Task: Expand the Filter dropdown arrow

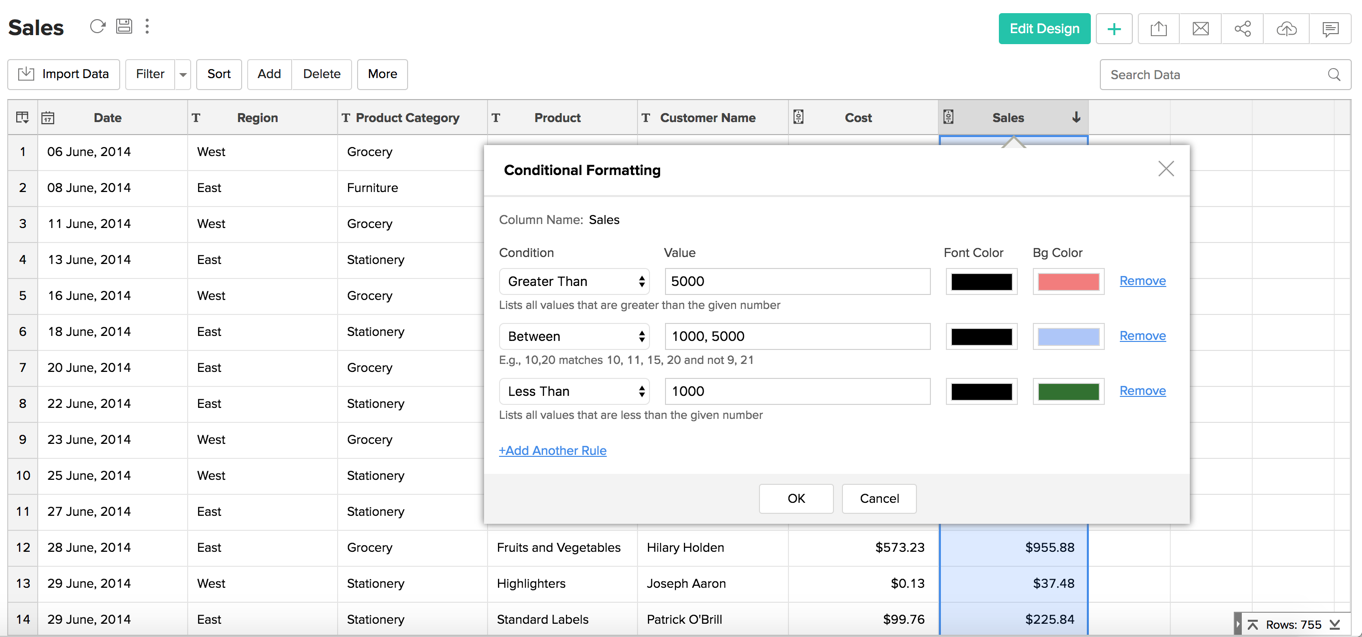Action: [183, 75]
